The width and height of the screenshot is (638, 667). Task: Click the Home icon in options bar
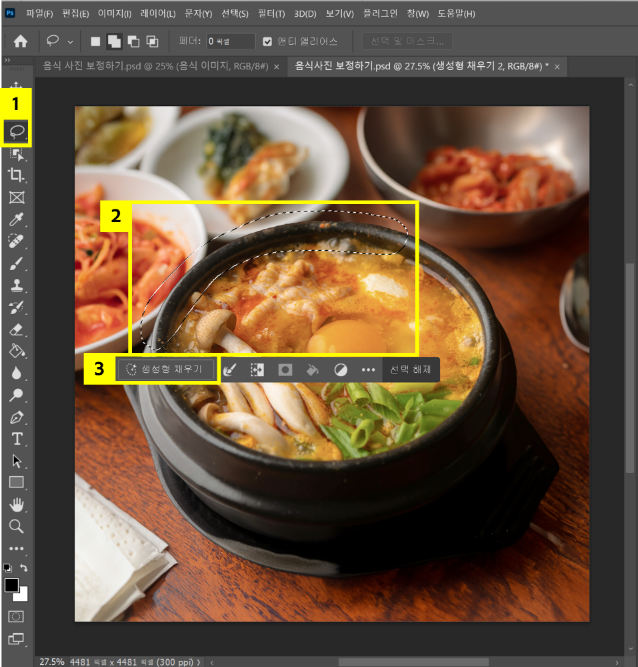coord(20,41)
